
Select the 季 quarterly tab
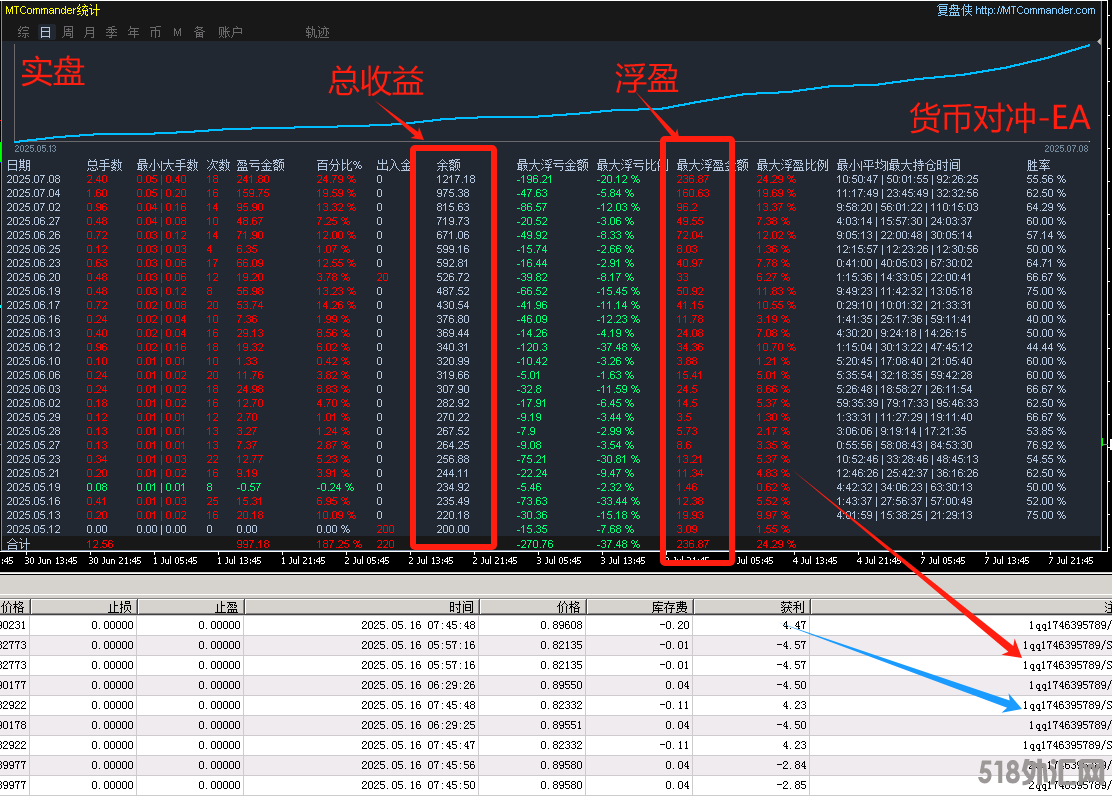click(x=112, y=32)
